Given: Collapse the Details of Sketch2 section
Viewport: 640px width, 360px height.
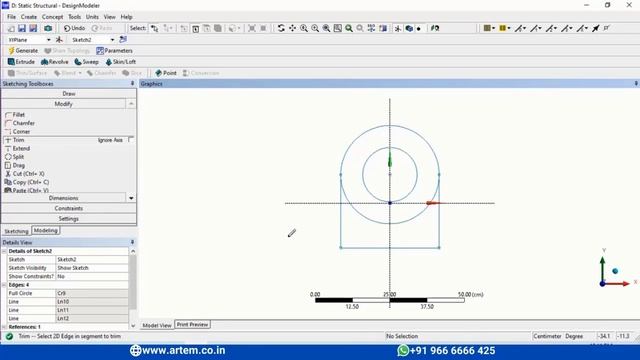Looking at the screenshot, I should (4, 251).
